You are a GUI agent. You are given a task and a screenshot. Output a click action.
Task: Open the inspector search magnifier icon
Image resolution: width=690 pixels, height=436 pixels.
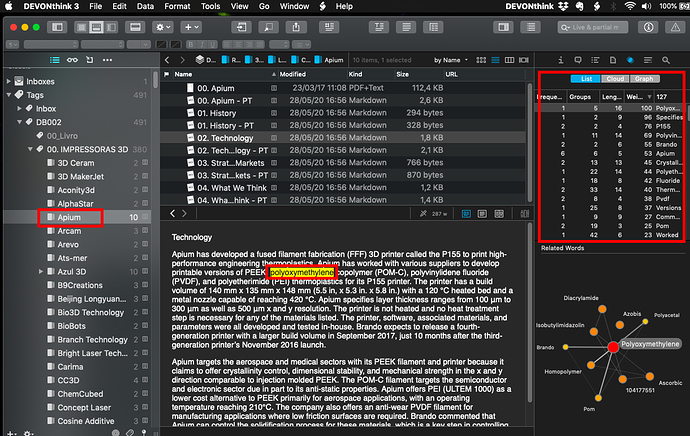point(666,60)
